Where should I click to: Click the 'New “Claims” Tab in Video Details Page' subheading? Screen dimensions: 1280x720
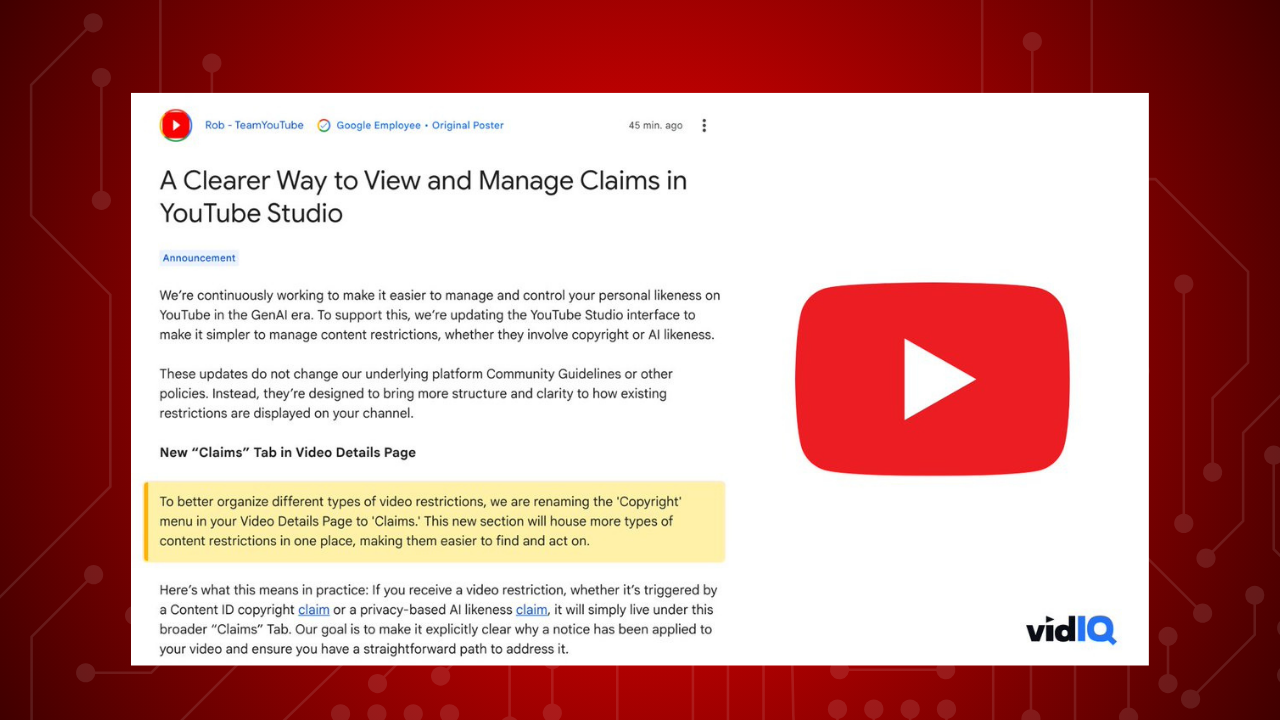288,453
